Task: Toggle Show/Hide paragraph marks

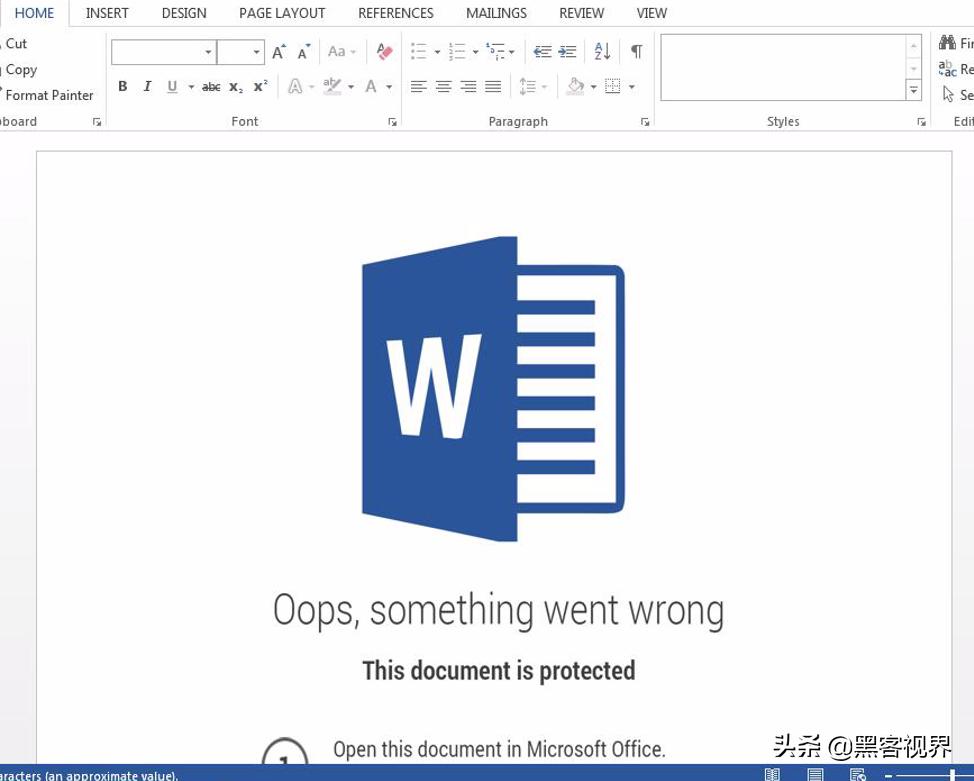Action: 636,52
